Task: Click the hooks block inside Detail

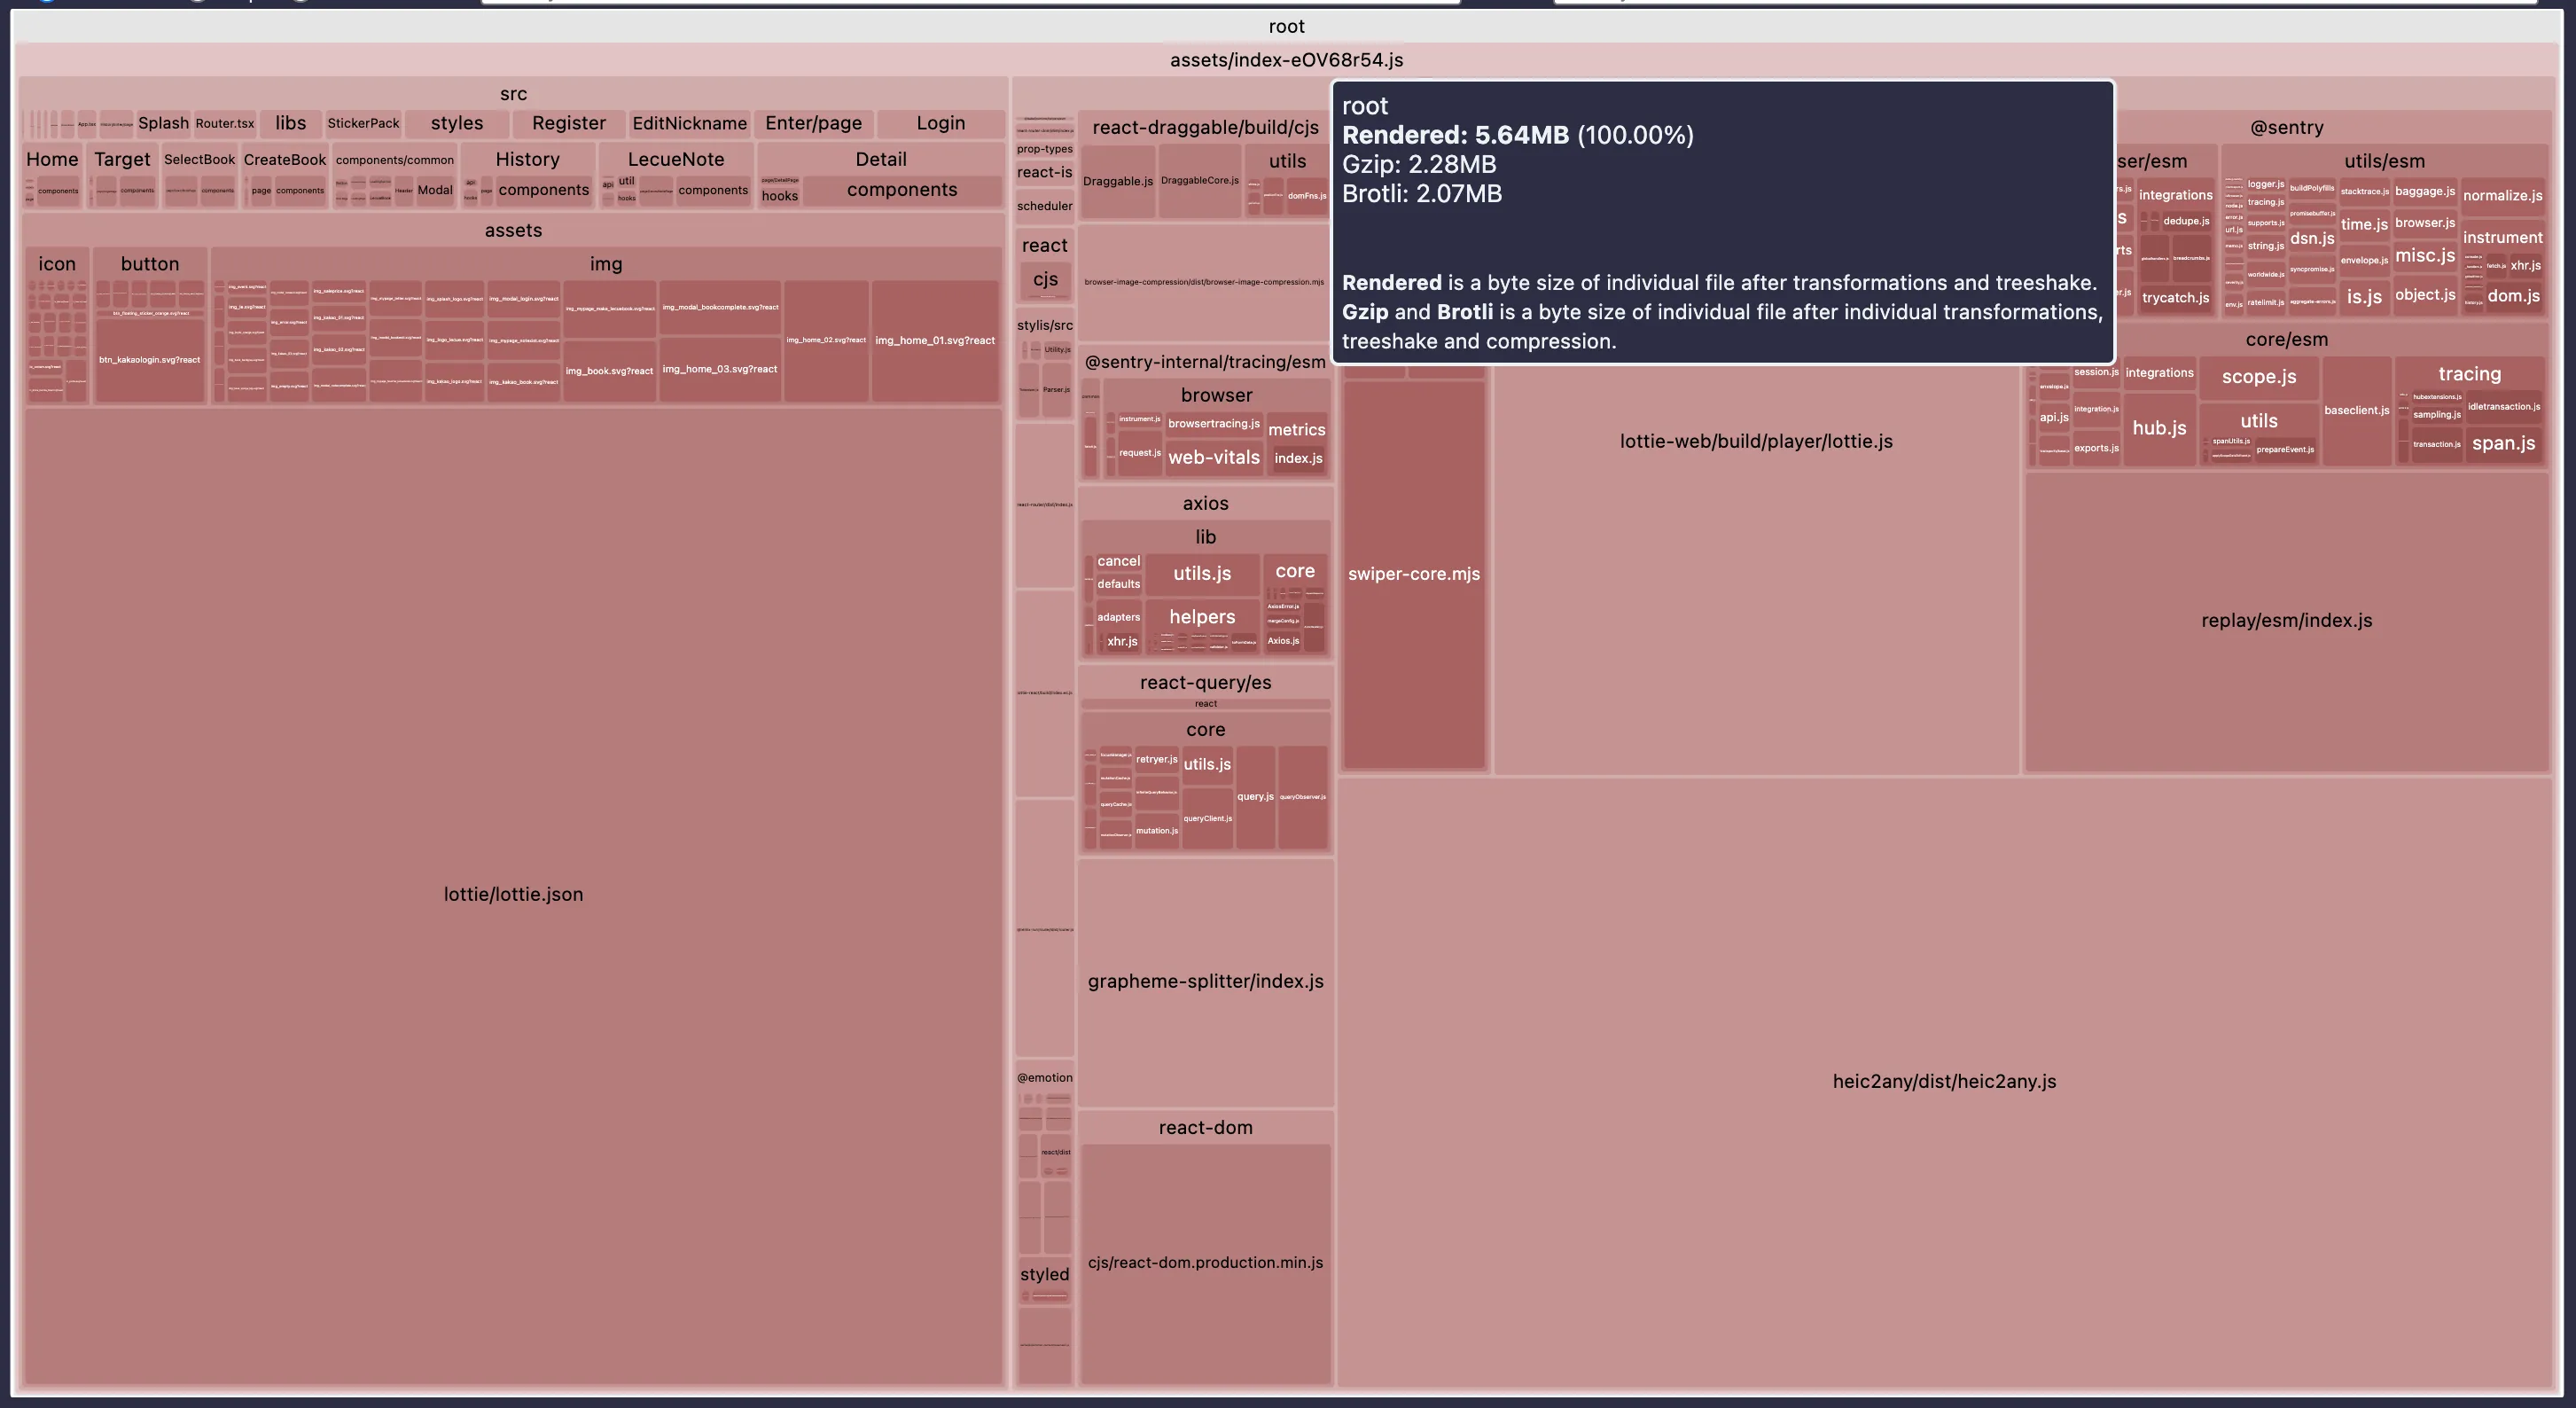Action: [x=780, y=196]
